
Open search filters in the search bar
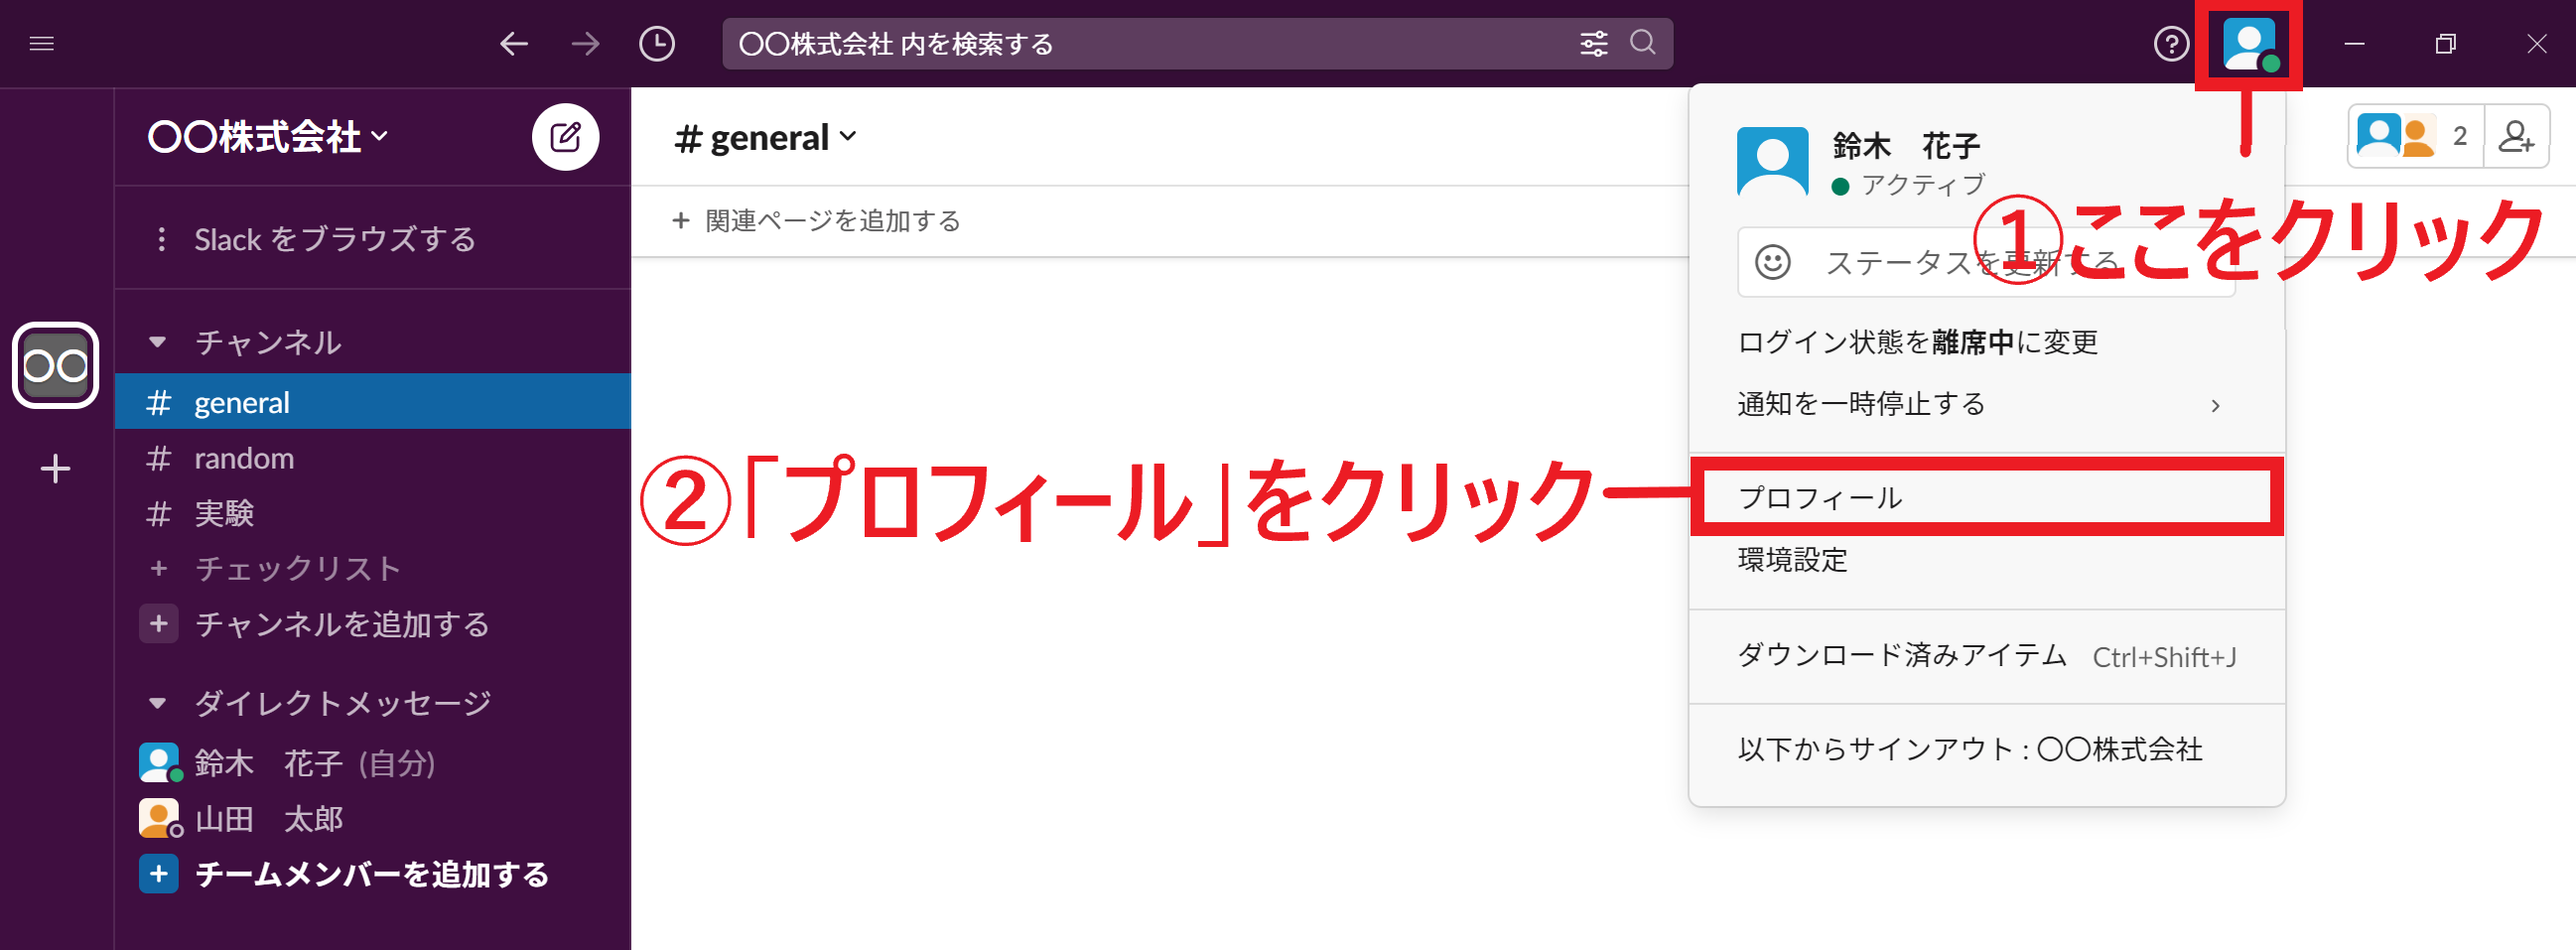point(1594,43)
